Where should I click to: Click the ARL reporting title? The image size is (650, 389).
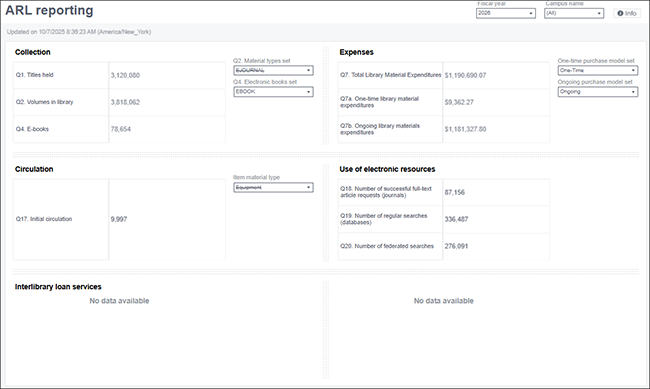(49, 10)
